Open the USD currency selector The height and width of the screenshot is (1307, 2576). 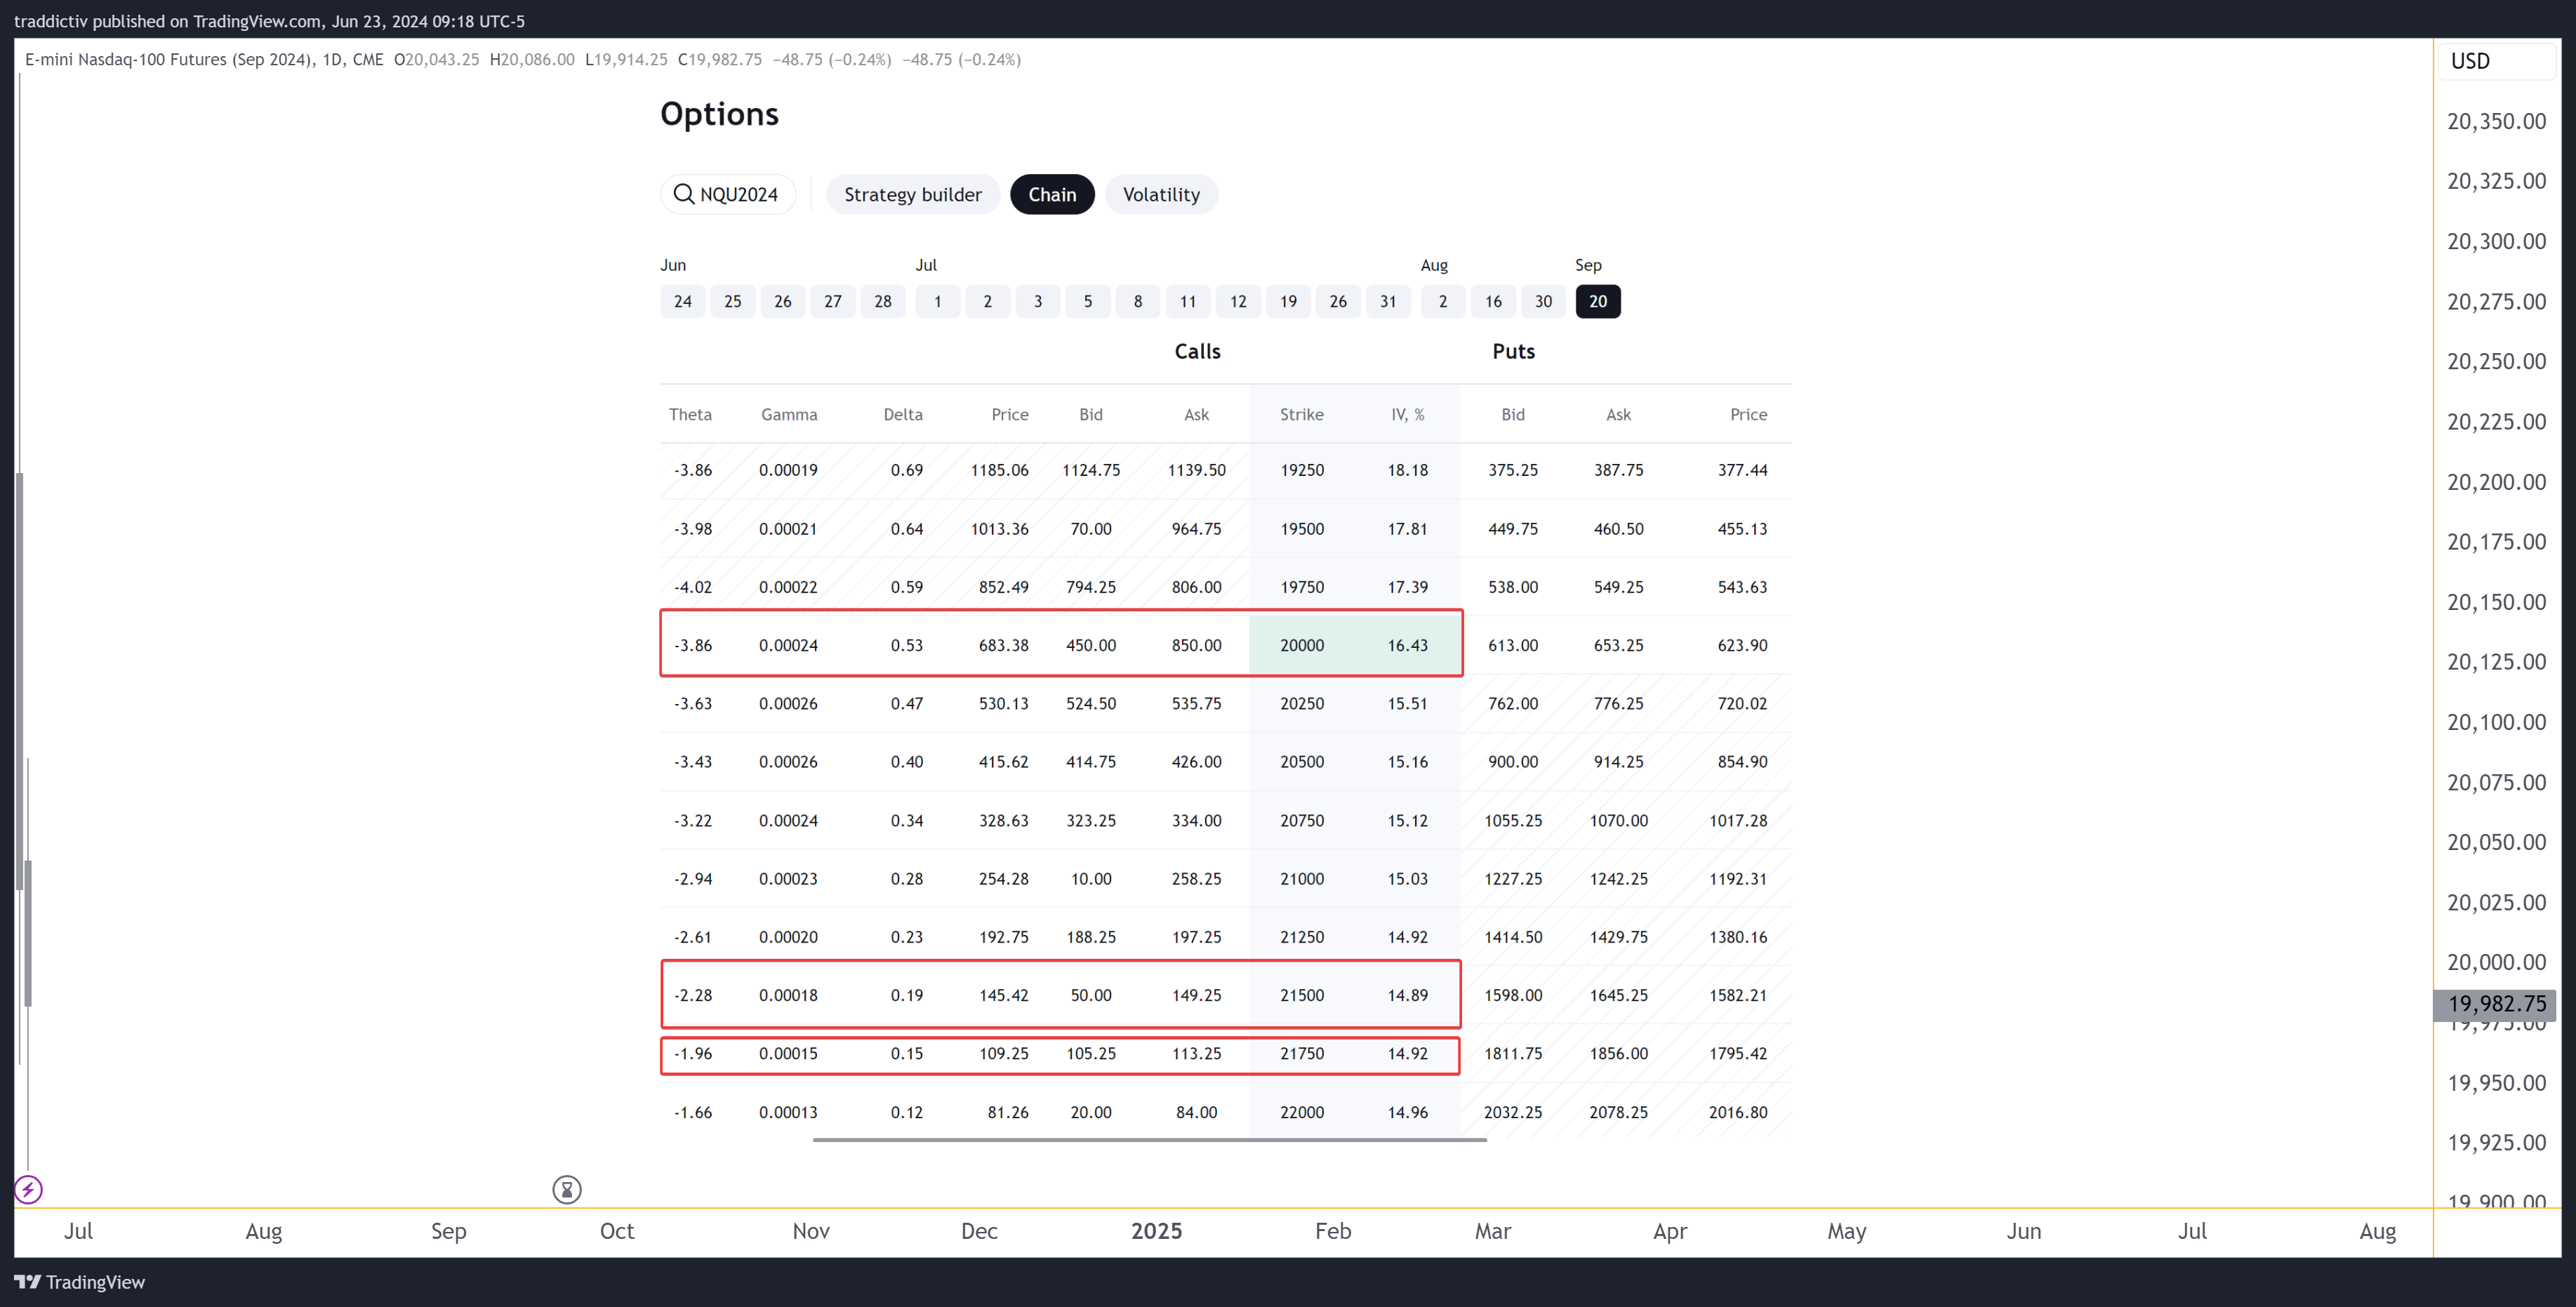coord(2496,61)
